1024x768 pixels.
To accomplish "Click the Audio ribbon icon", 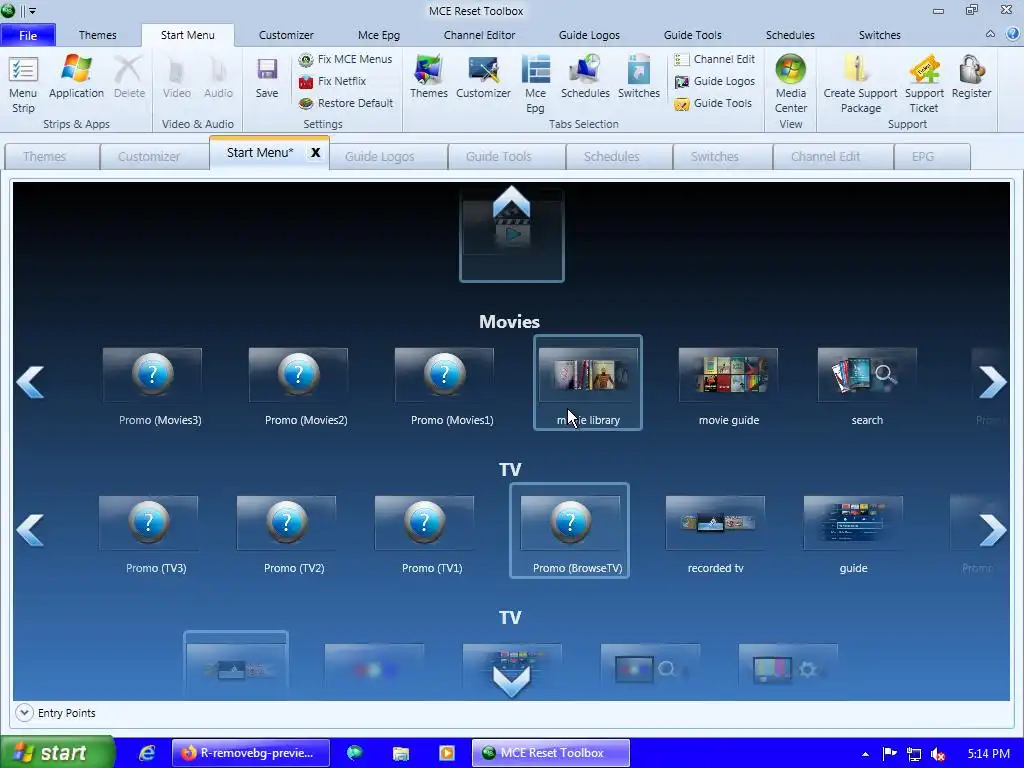I will pos(218,77).
